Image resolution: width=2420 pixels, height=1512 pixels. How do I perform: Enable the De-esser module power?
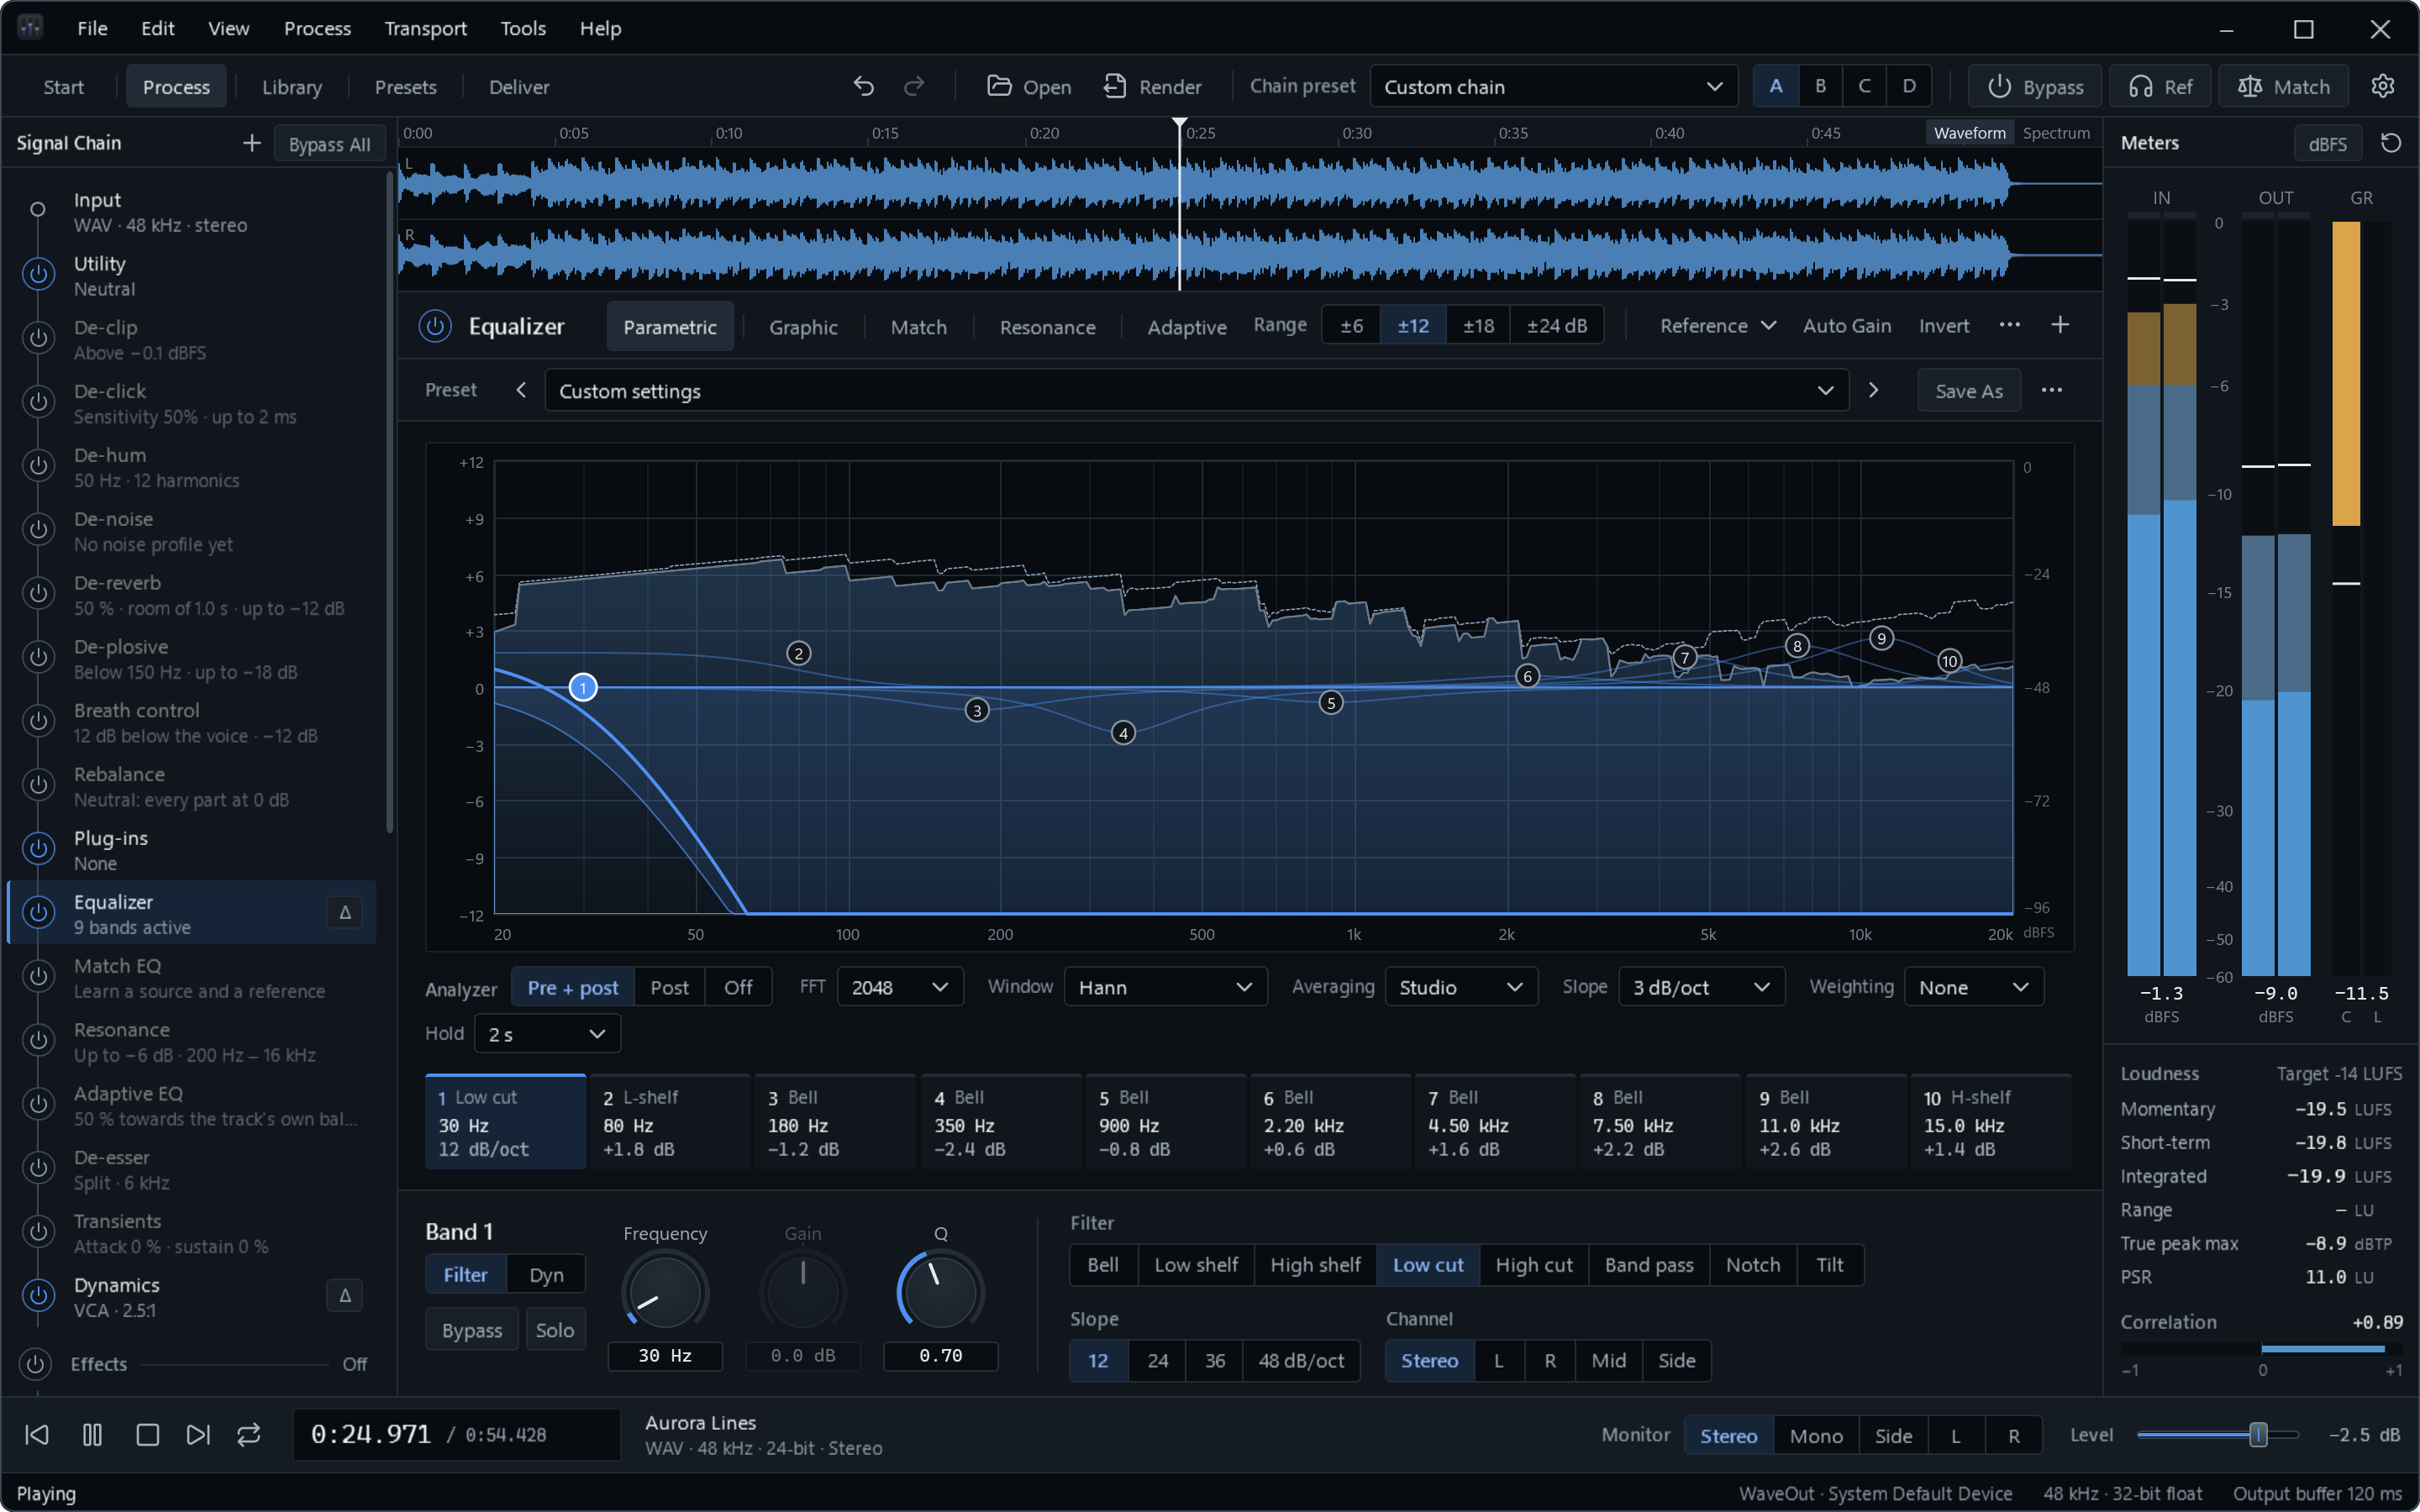pyautogui.click(x=38, y=1168)
